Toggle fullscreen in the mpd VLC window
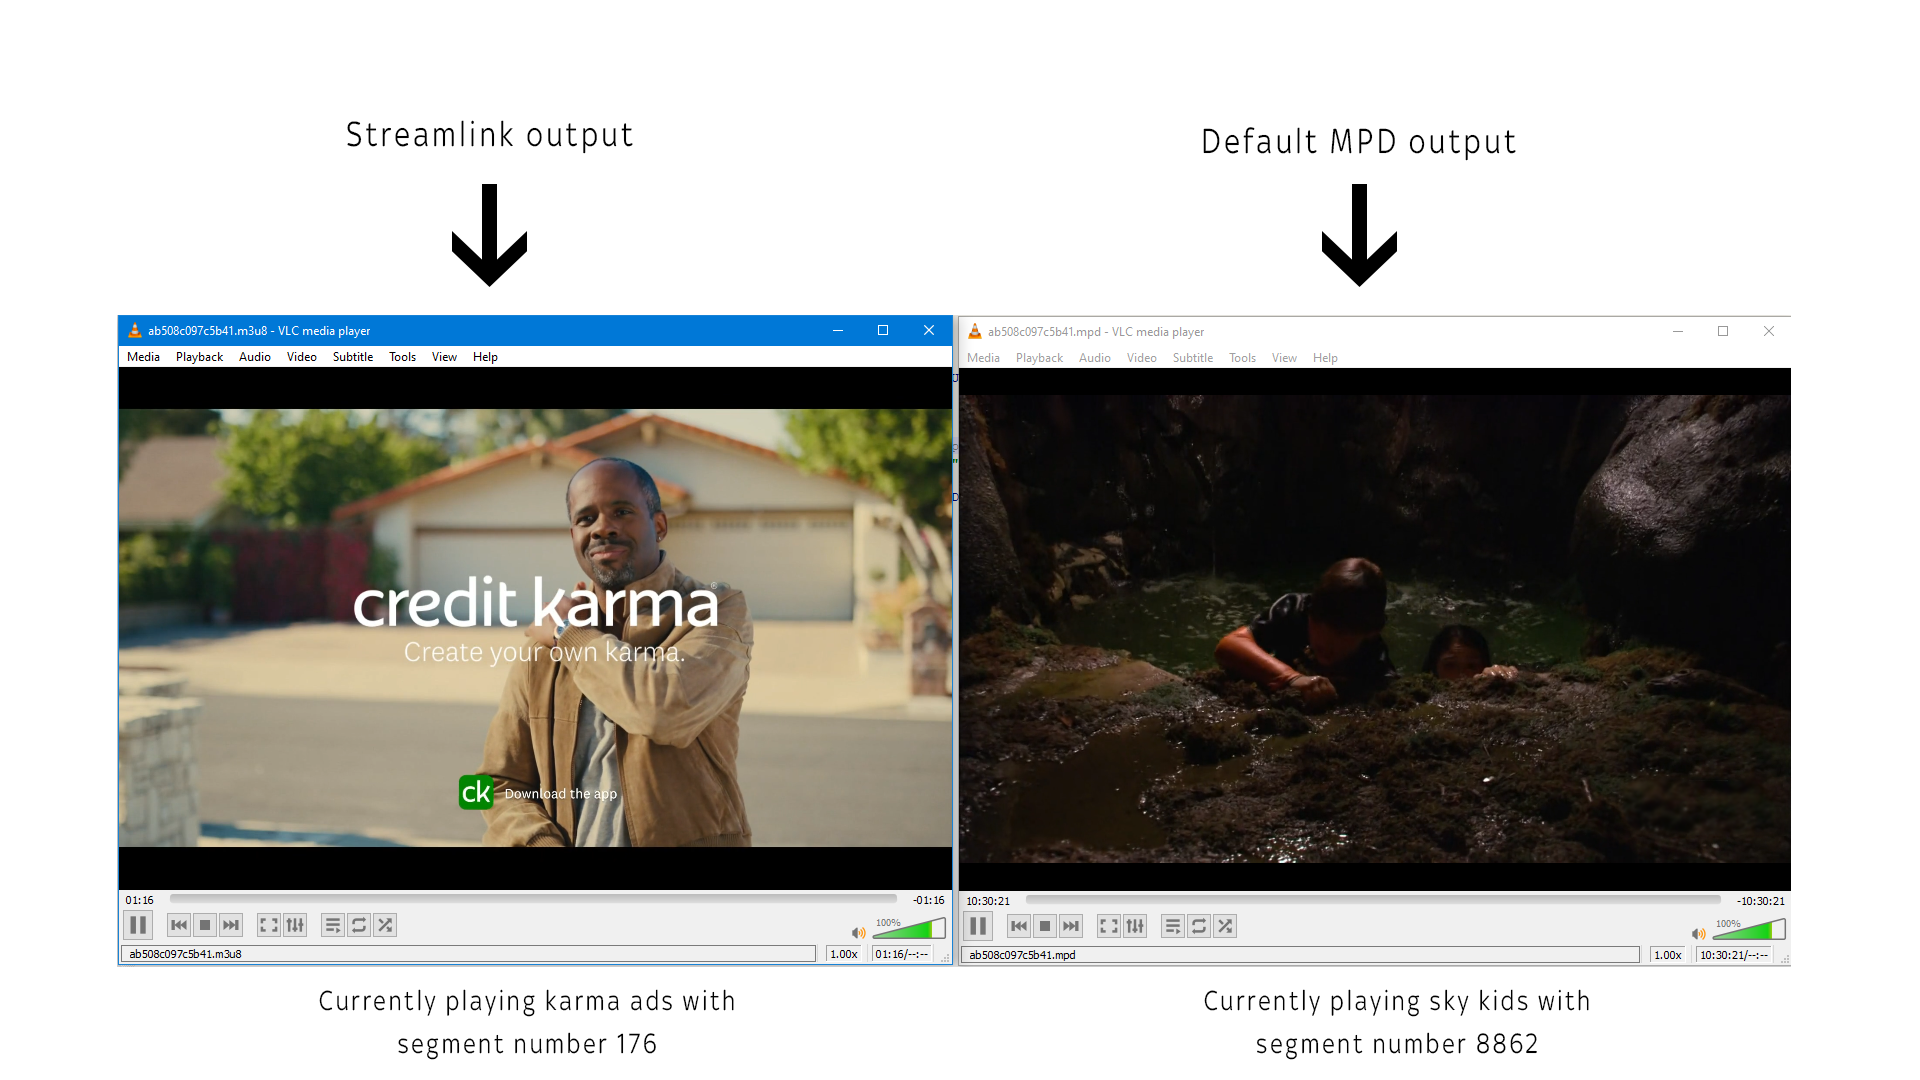Screen dimensions: 1920x1080 coord(1109,926)
